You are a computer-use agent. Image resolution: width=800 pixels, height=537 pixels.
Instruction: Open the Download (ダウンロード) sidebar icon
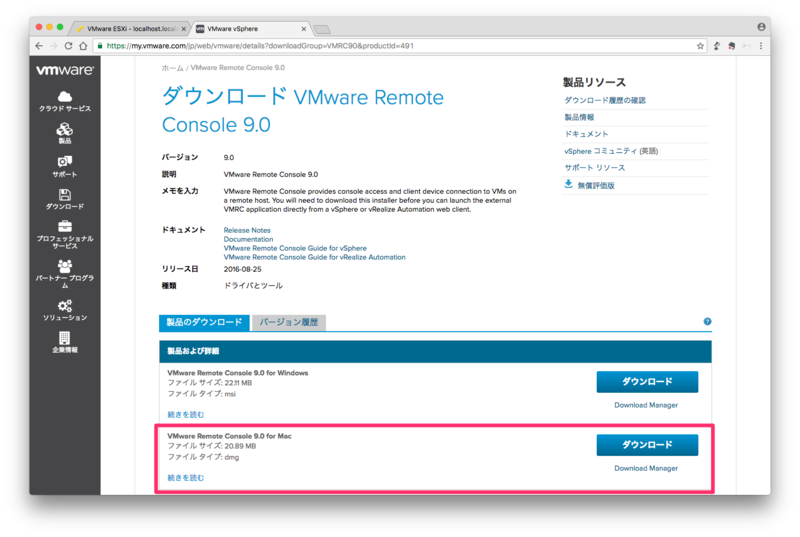pos(65,194)
